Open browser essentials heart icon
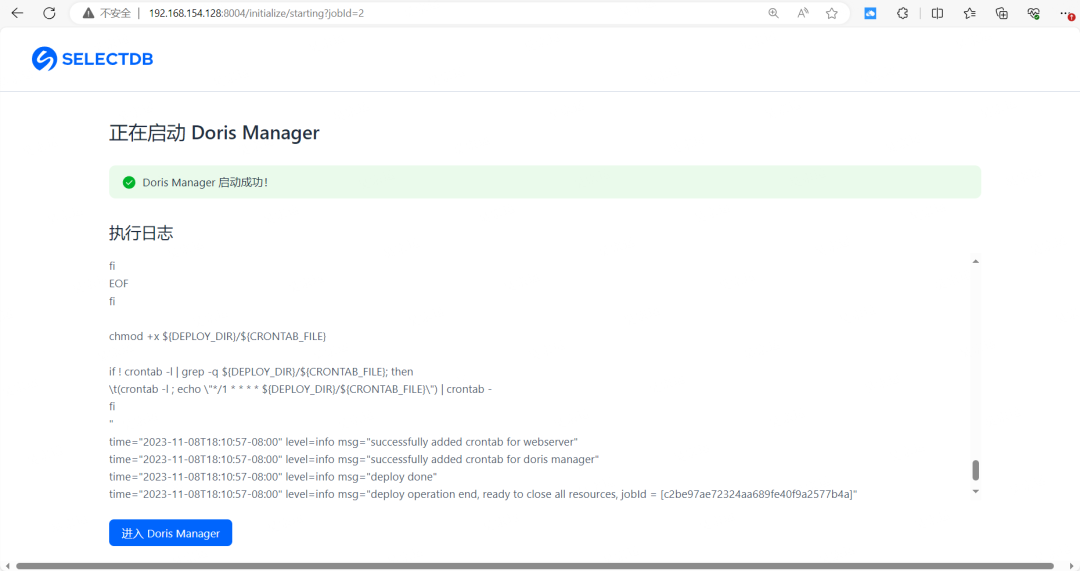 coord(1033,13)
